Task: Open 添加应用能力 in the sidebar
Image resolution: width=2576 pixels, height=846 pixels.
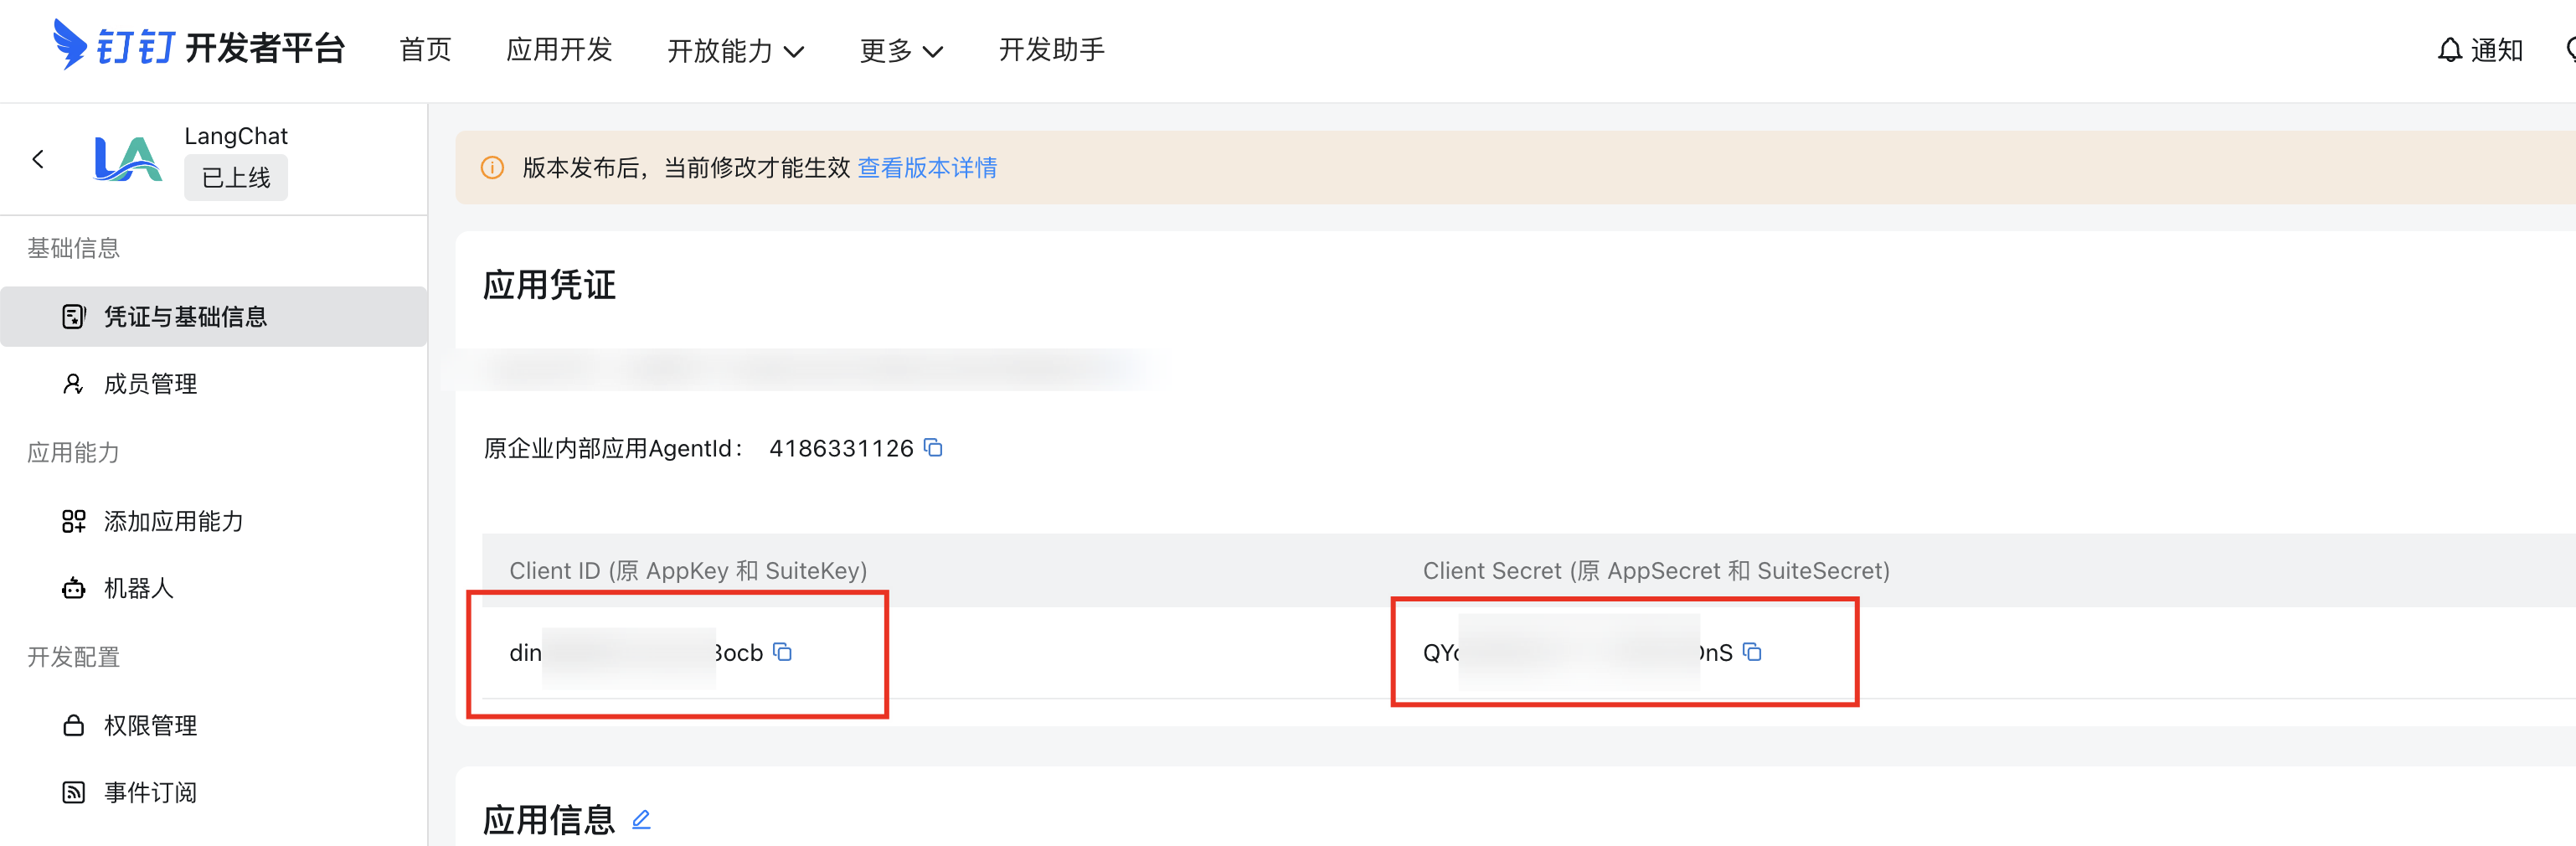Action: (x=173, y=521)
